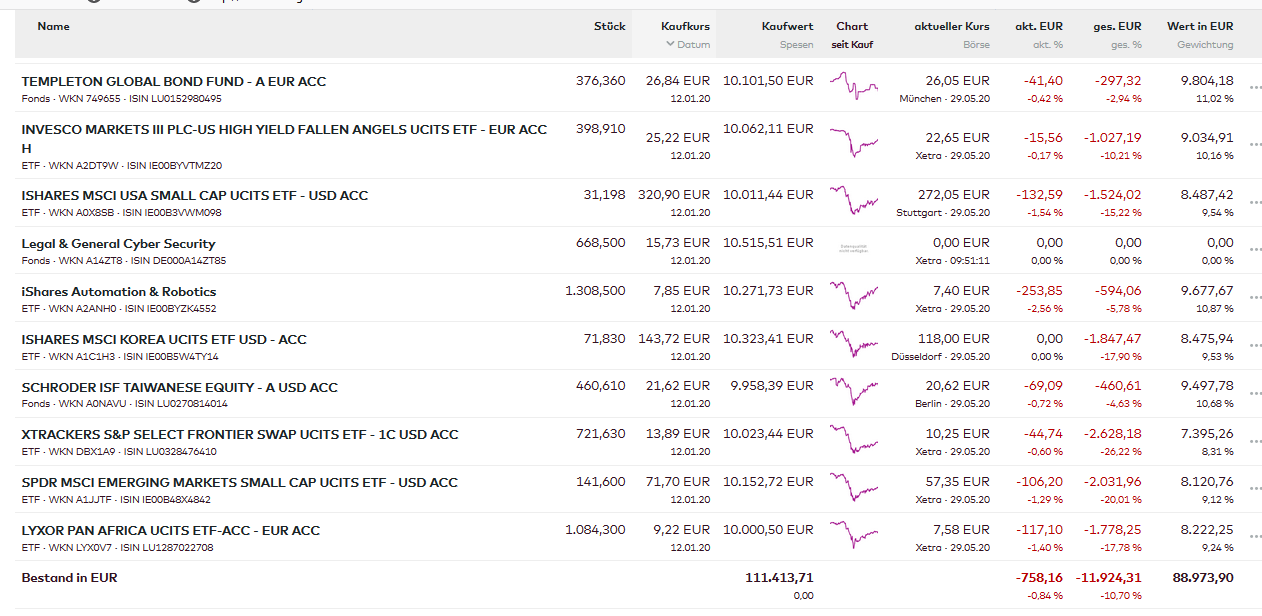Sort by Wert in EUR column header
The height and width of the screenshot is (616, 1262).
[1199, 27]
